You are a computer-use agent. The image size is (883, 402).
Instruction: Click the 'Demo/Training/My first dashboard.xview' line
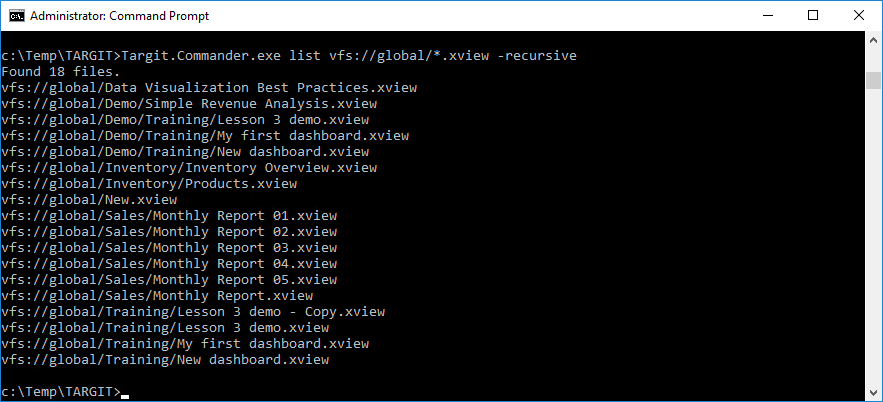click(x=205, y=136)
